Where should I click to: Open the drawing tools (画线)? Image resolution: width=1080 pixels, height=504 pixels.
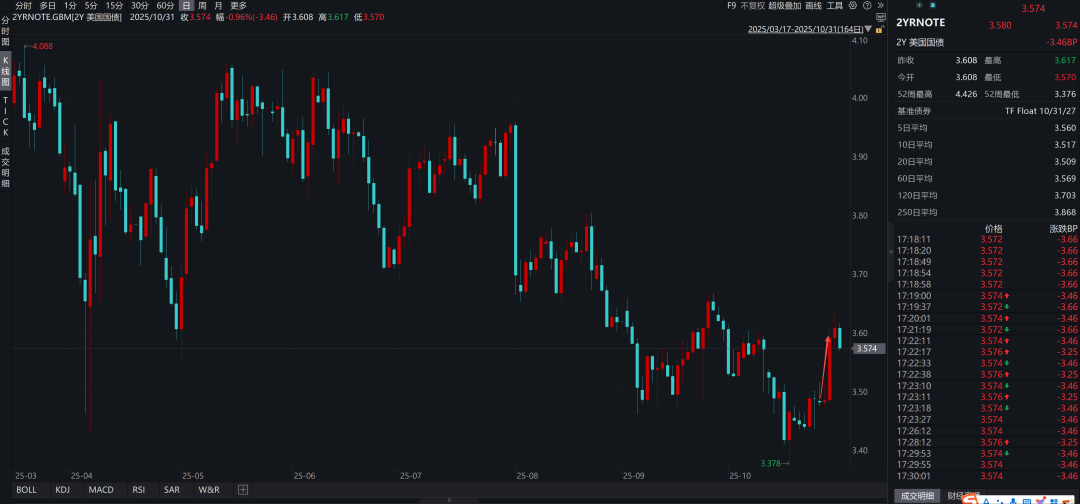813,5
